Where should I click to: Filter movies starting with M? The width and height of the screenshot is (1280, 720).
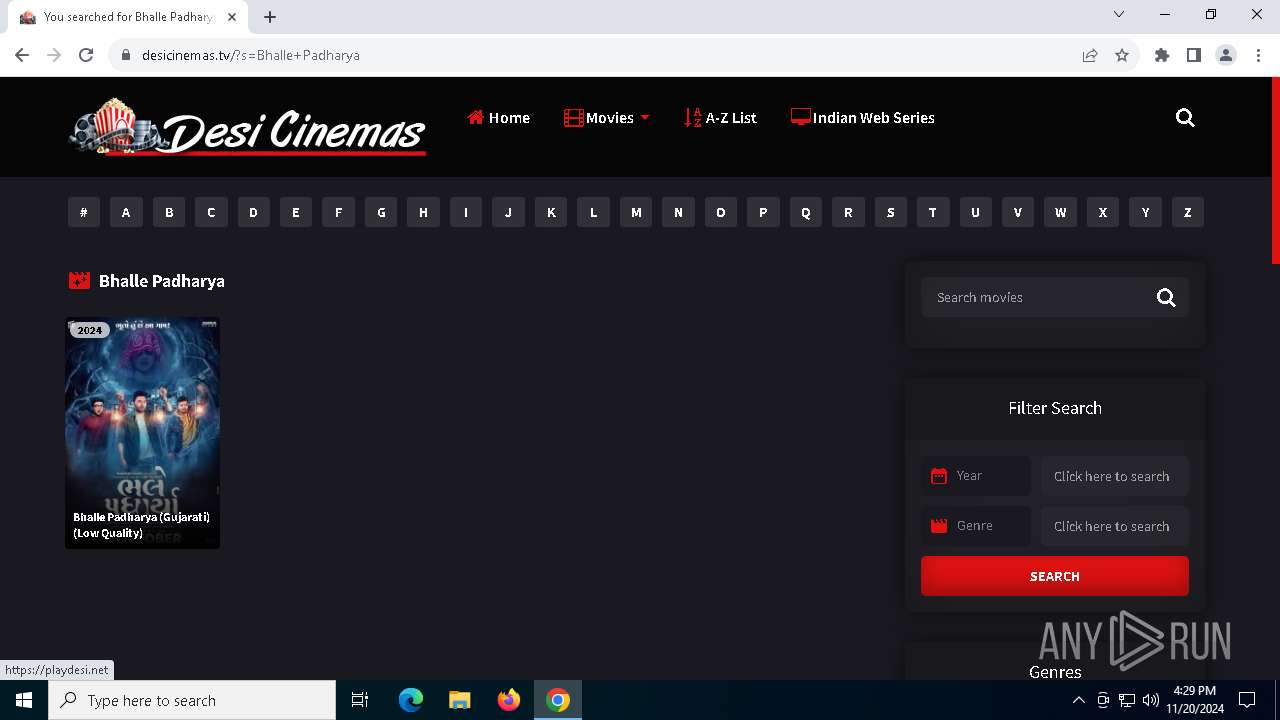coord(636,212)
